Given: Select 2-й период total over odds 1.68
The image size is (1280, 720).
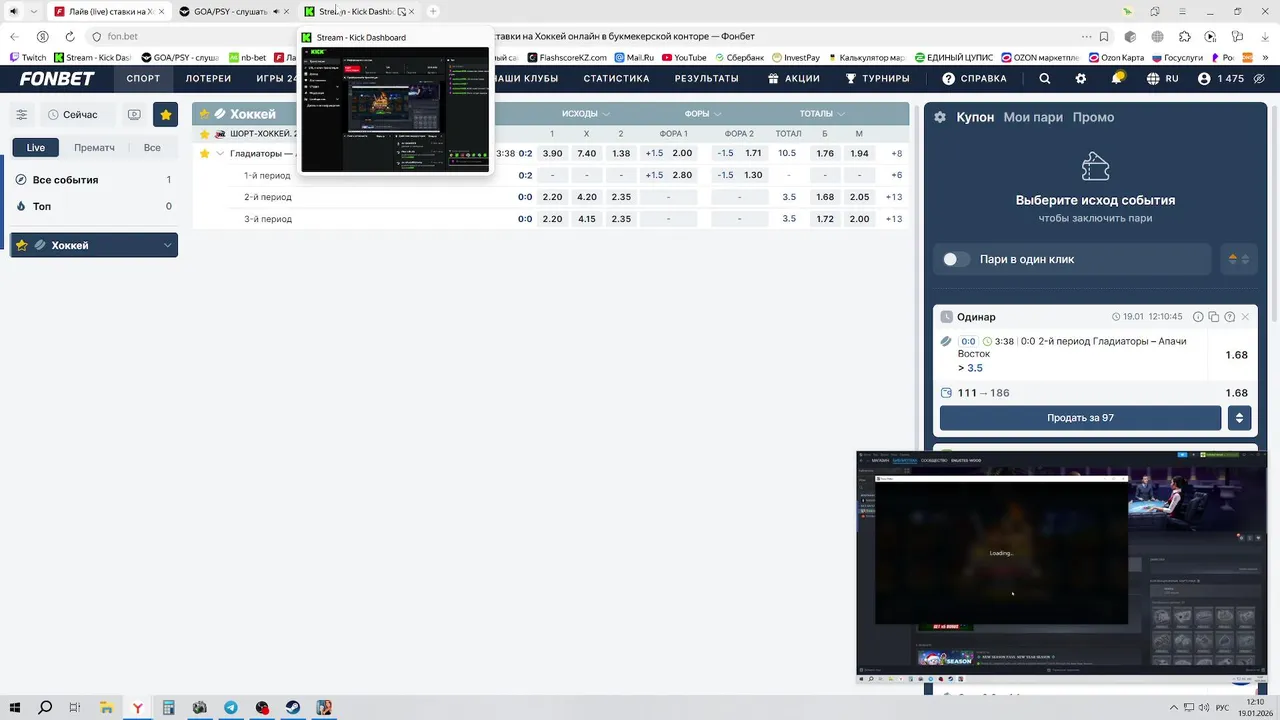Looking at the screenshot, I should point(825,197).
